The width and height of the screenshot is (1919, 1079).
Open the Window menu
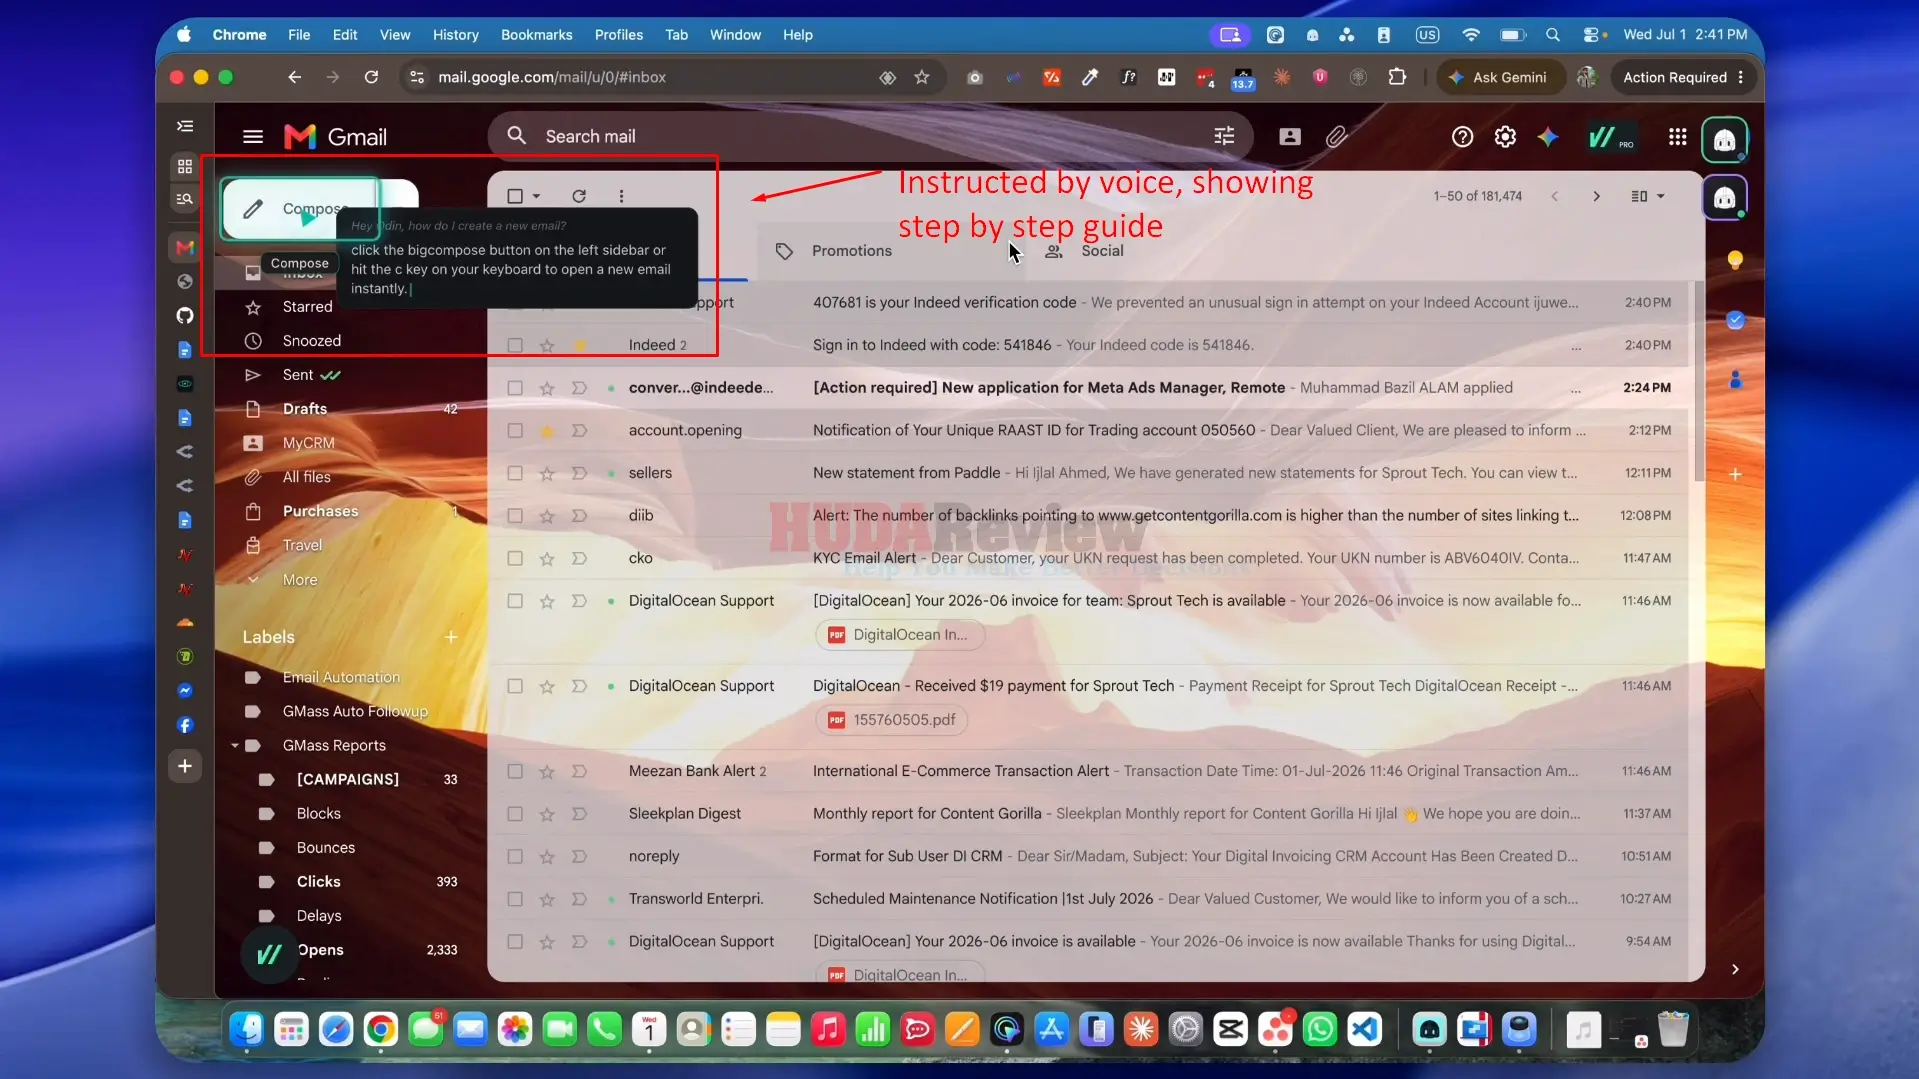tap(735, 34)
